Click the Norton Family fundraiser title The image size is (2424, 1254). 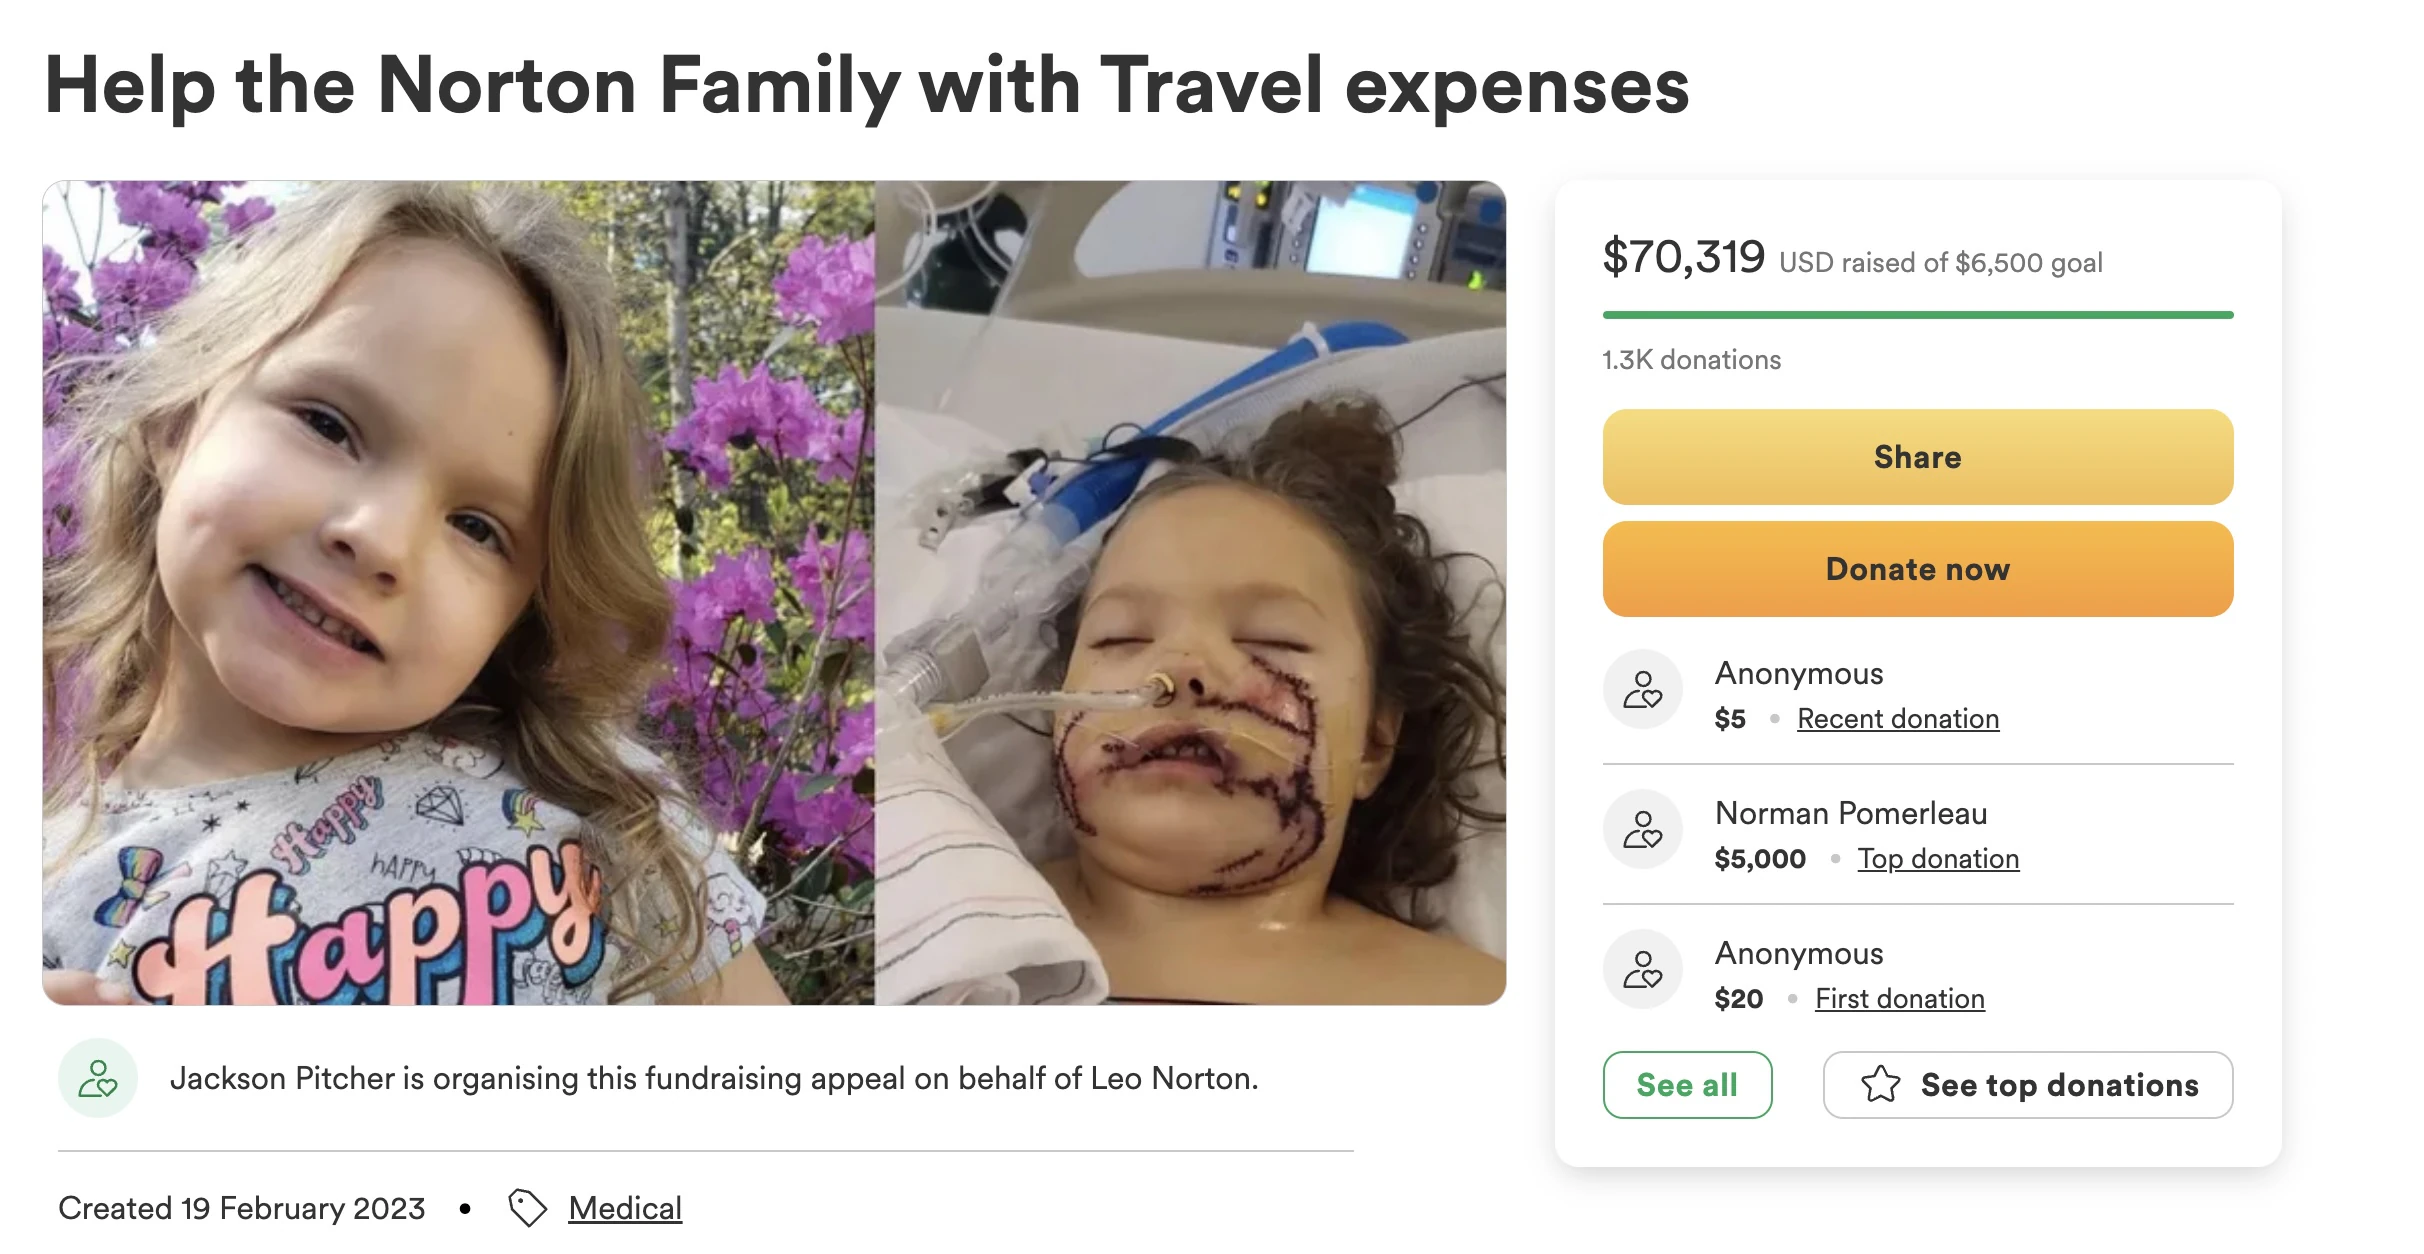(x=866, y=86)
